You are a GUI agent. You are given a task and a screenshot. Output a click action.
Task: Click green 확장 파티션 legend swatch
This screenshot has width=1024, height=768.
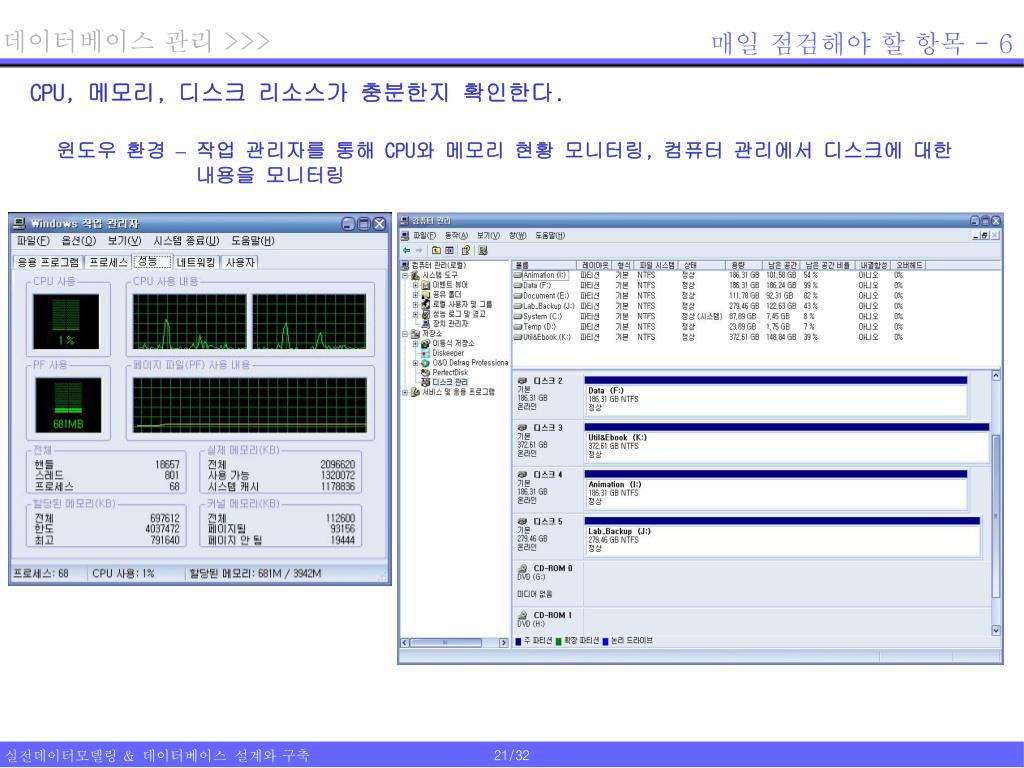click(559, 641)
